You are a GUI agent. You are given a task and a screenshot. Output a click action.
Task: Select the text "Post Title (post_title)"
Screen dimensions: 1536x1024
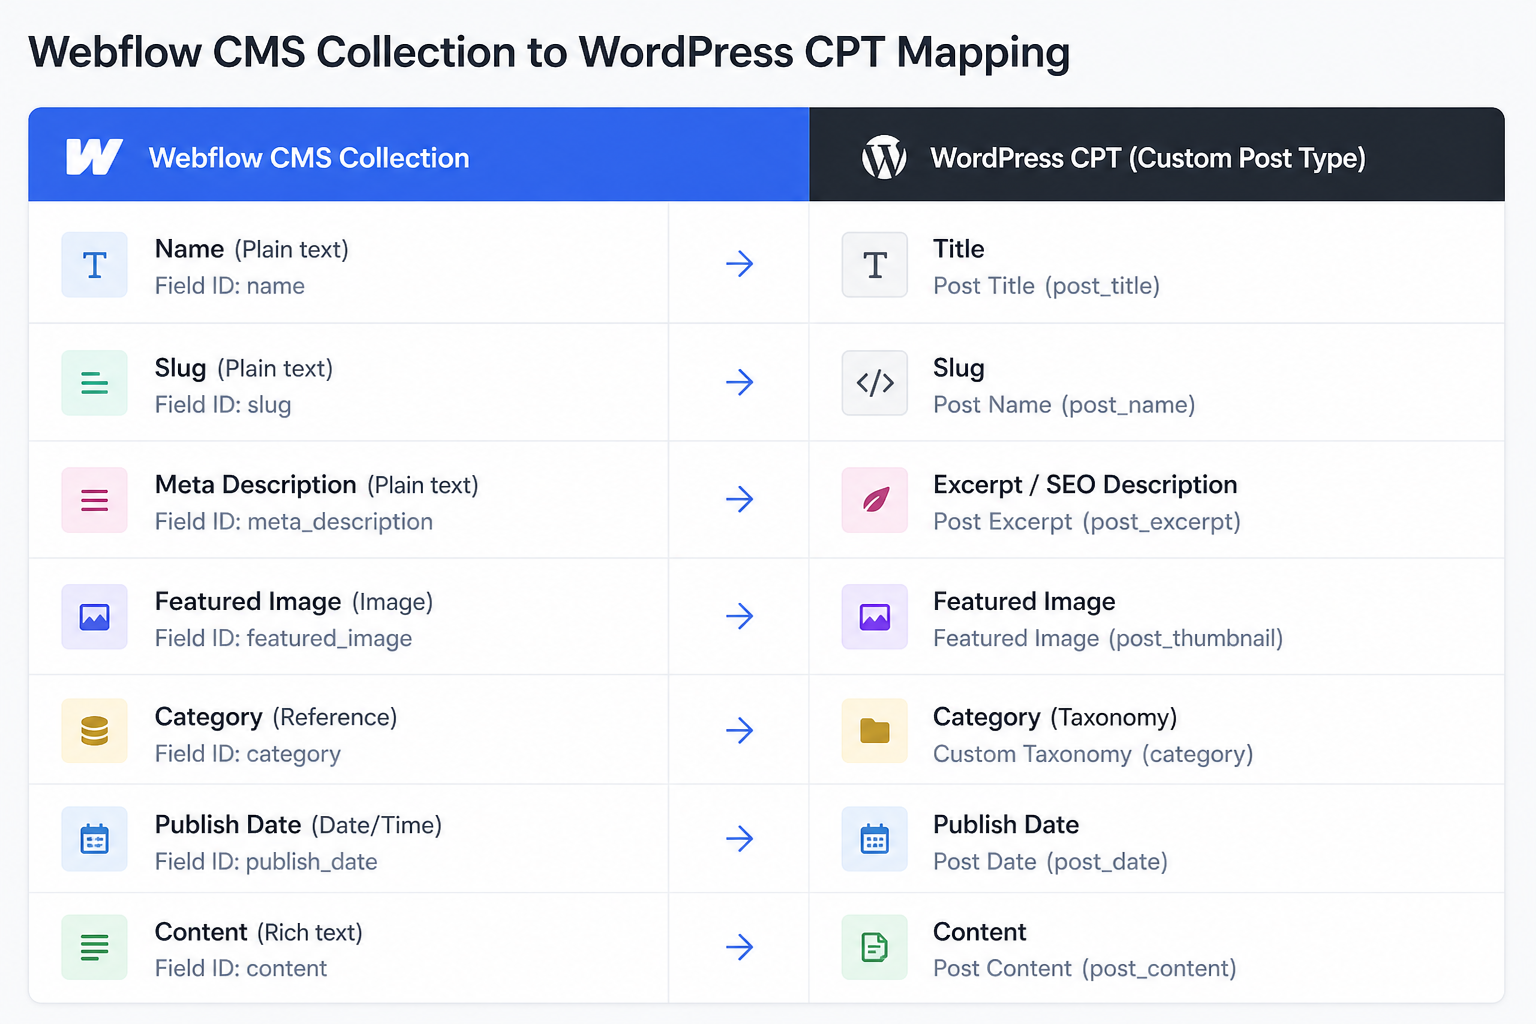[1046, 286]
